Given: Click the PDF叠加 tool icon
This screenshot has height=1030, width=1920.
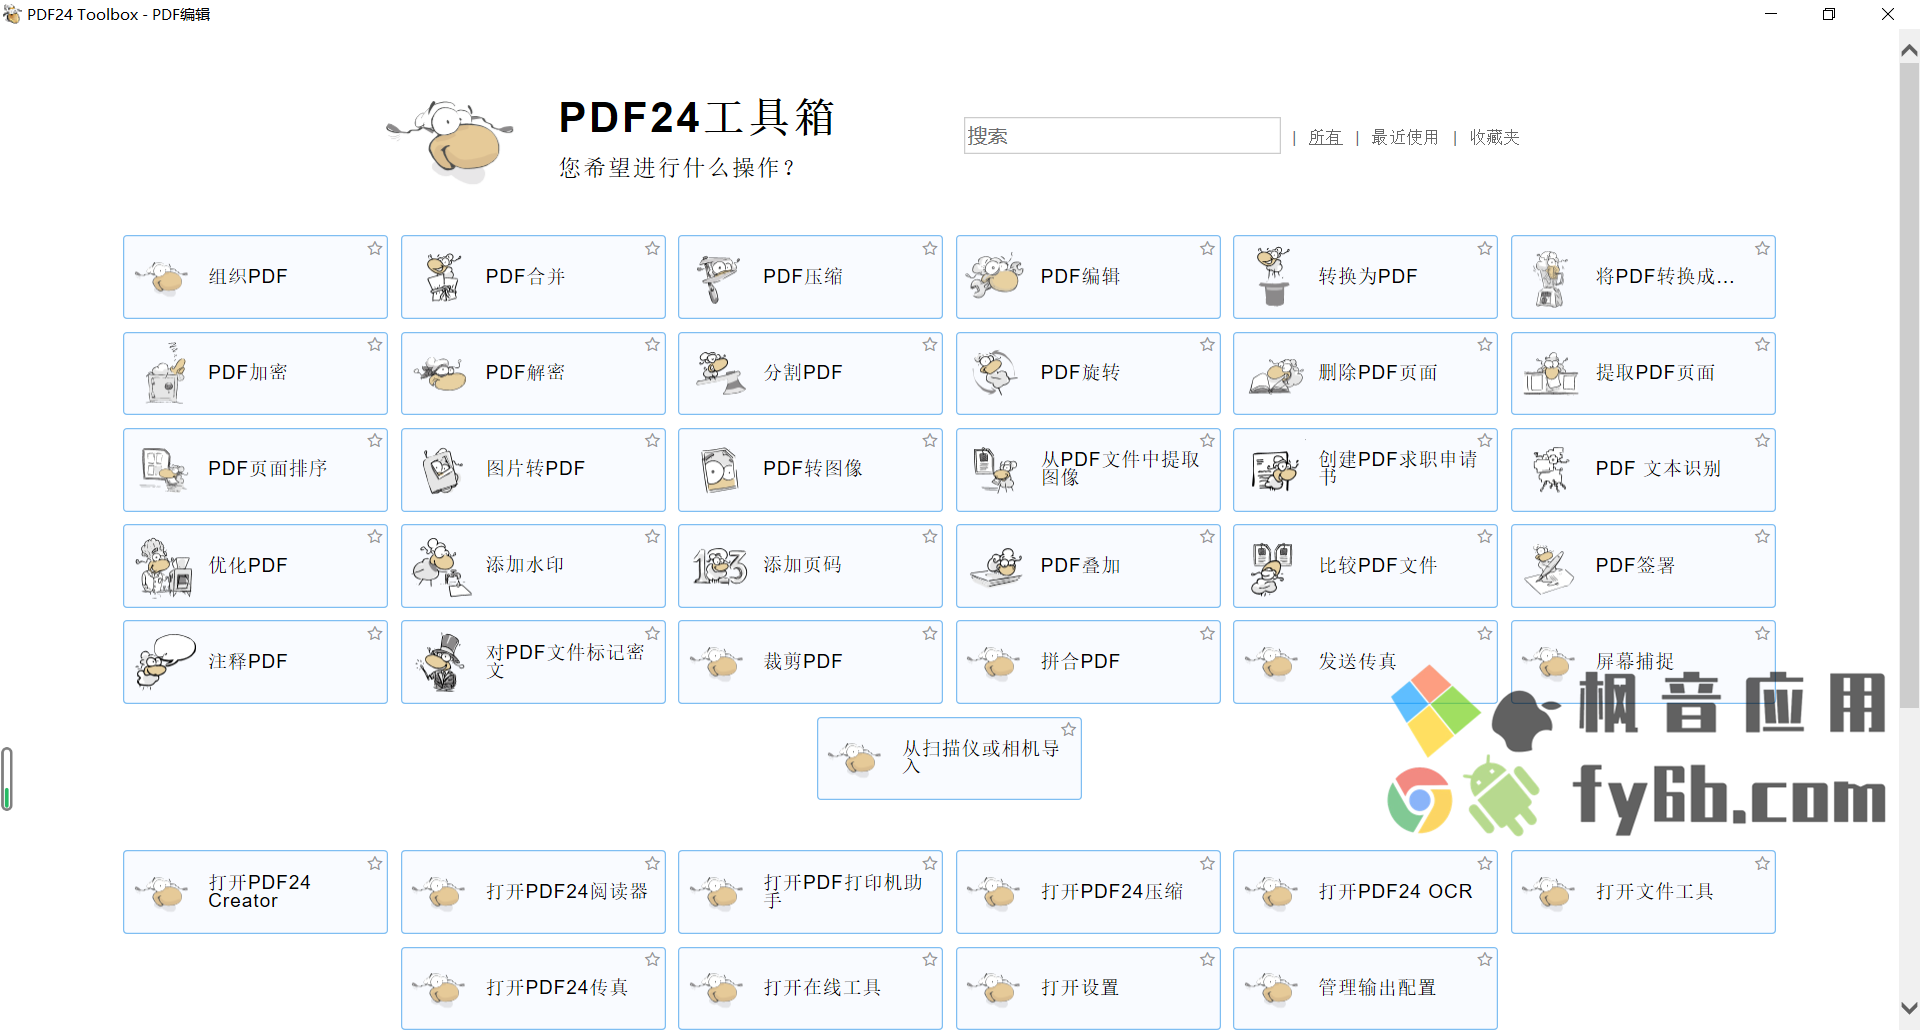Looking at the screenshot, I should 997,566.
